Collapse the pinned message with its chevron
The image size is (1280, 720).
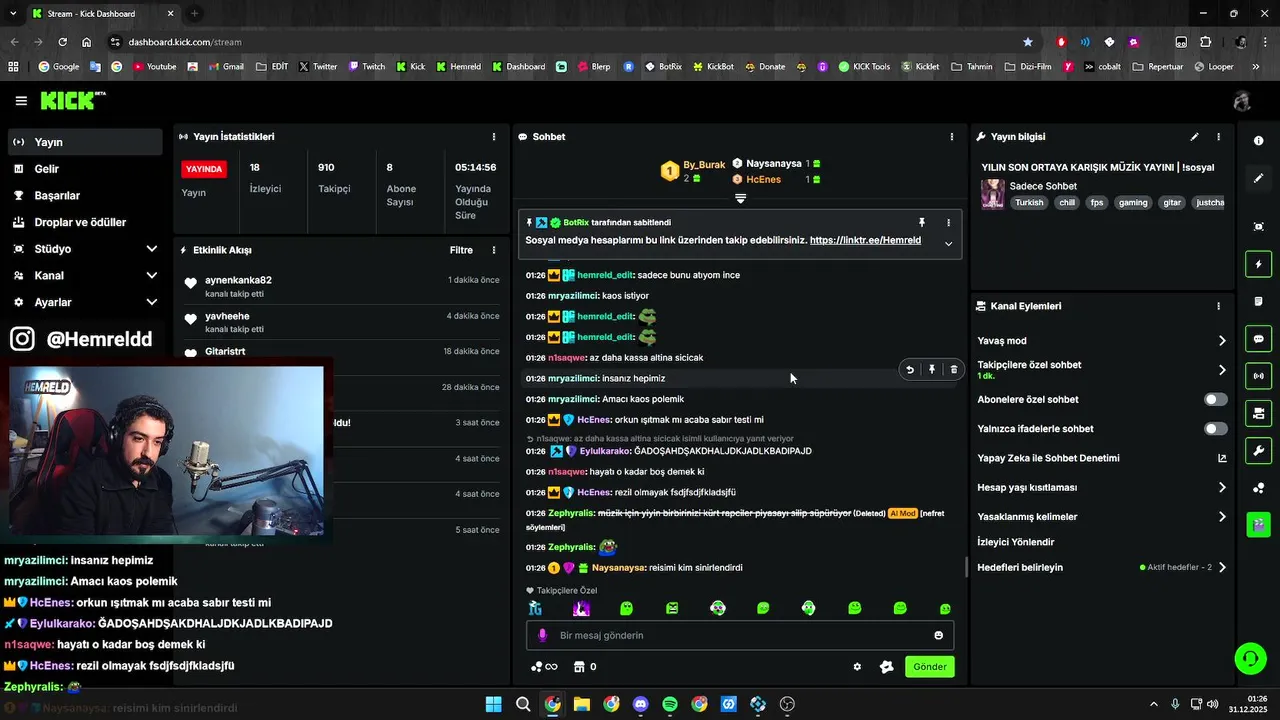tap(948, 243)
